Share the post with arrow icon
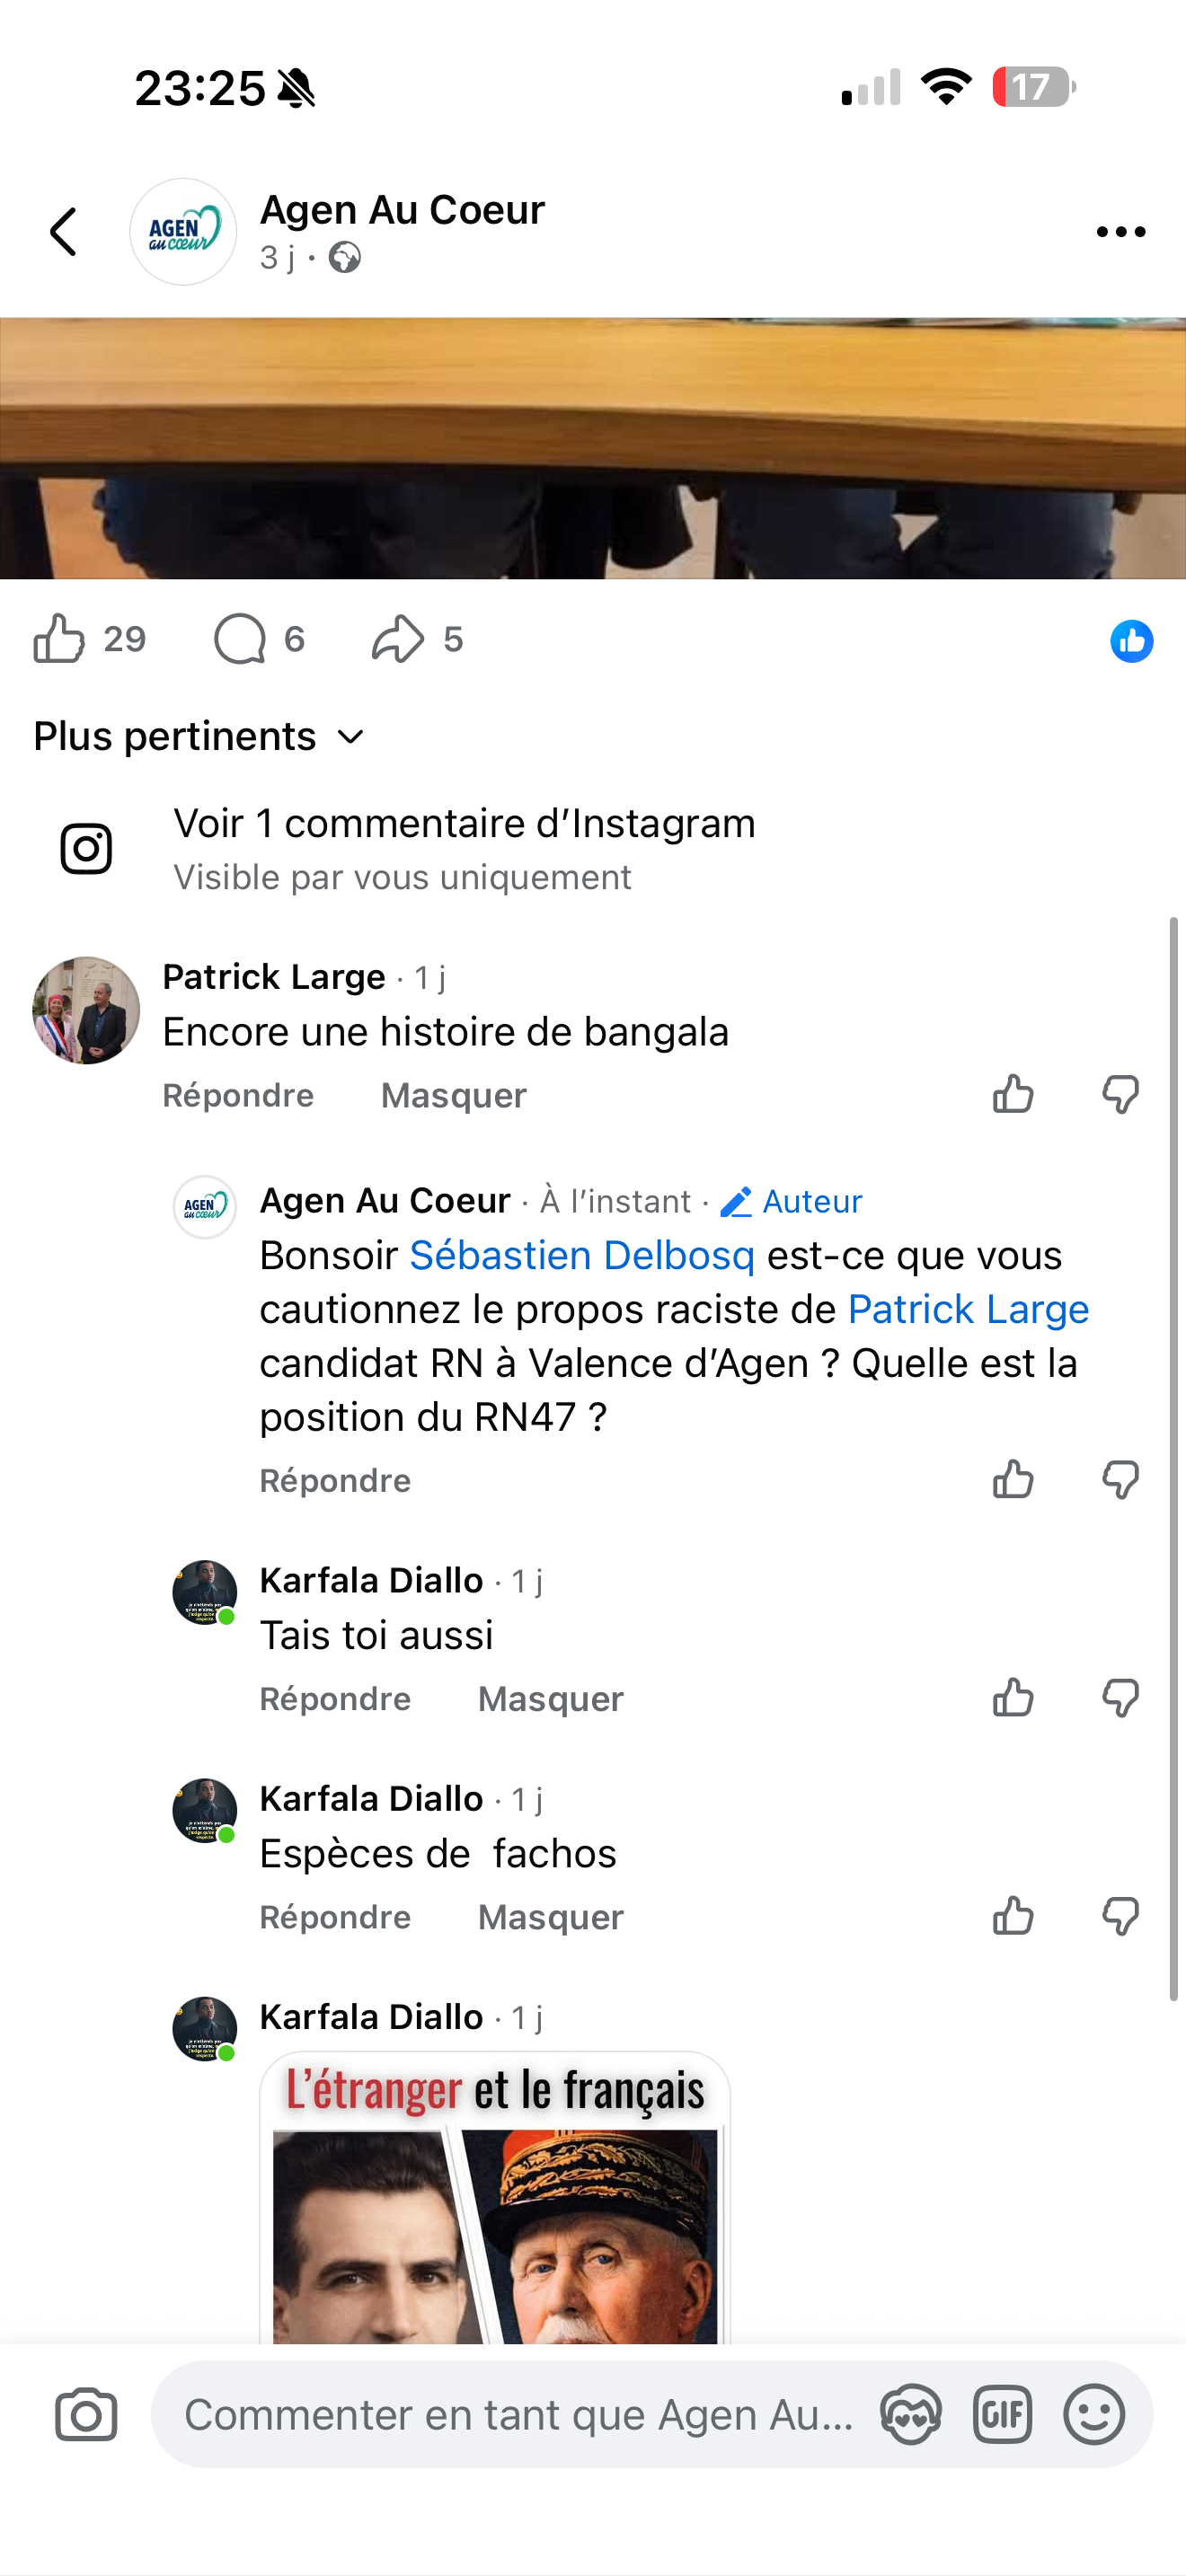1186x2576 pixels. 398,639
